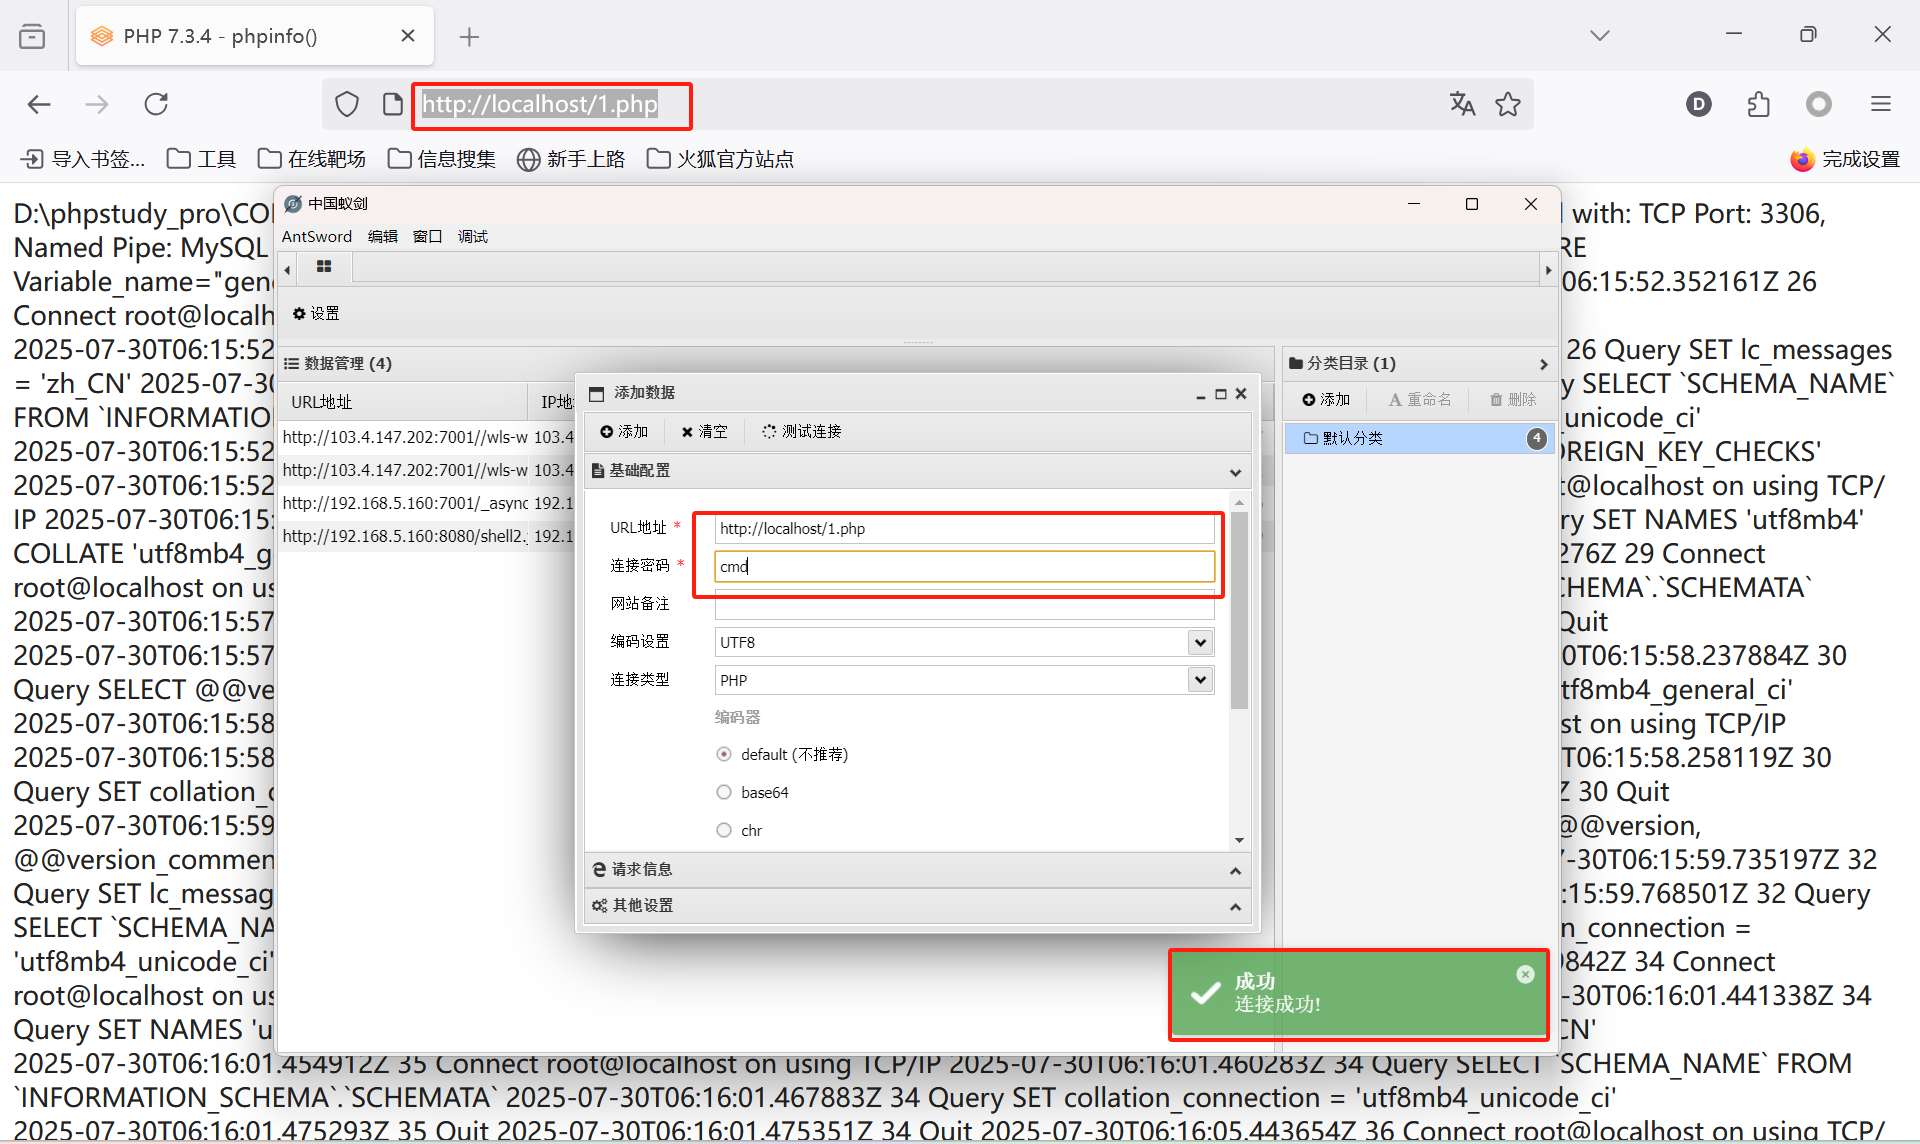This screenshot has height=1144, width=1920.
Task: Click 测试连接 to test the connection
Action: (x=801, y=431)
